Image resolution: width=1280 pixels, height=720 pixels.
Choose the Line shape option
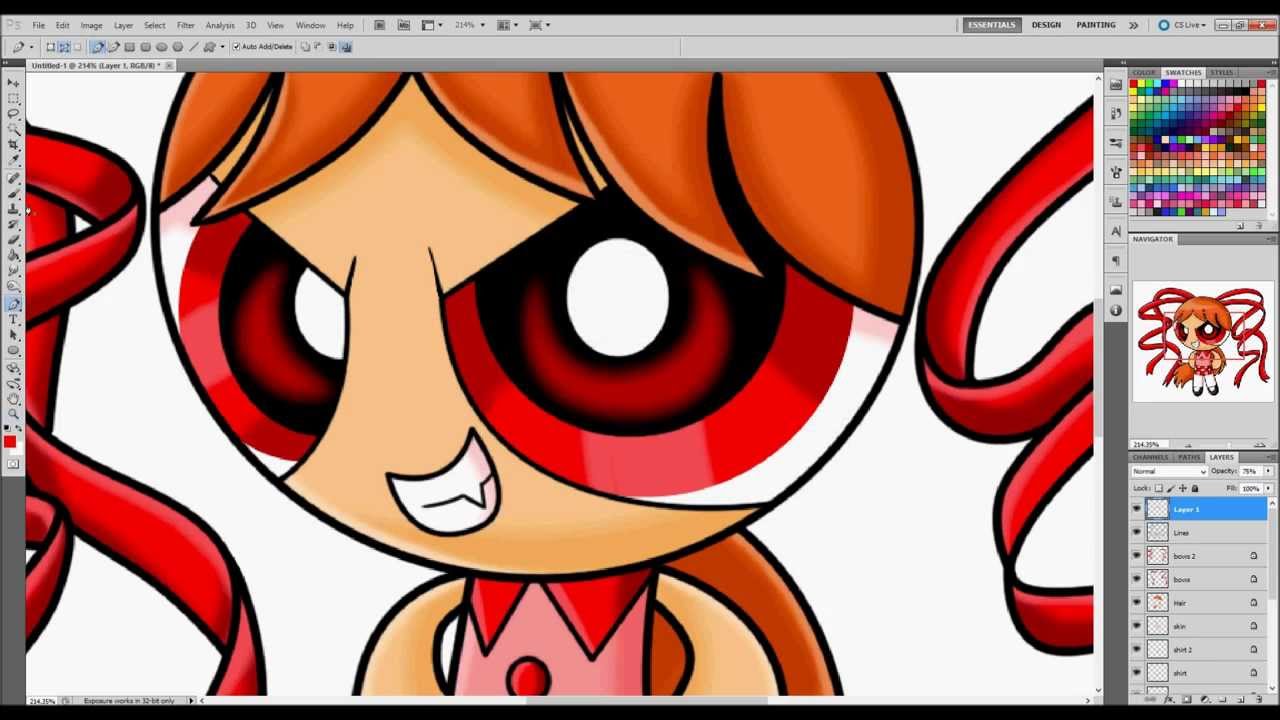pyautogui.click(x=193, y=46)
